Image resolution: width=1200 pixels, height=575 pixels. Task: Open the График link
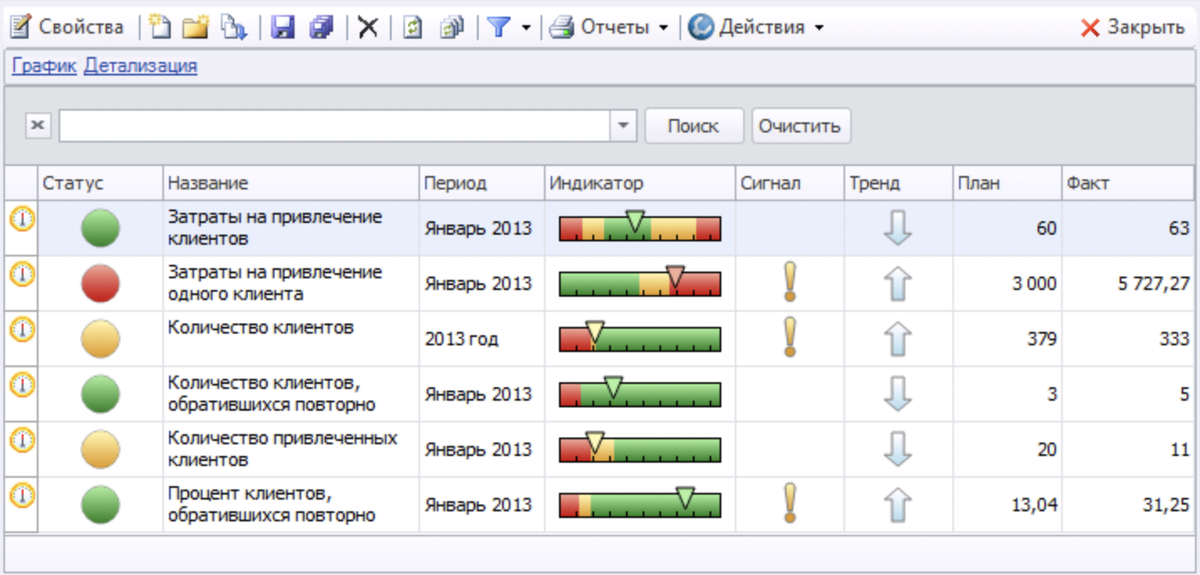(44, 66)
